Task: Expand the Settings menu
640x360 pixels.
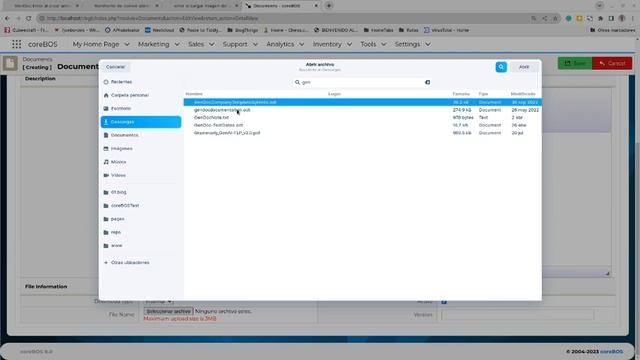Action: [x=412, y=44]
